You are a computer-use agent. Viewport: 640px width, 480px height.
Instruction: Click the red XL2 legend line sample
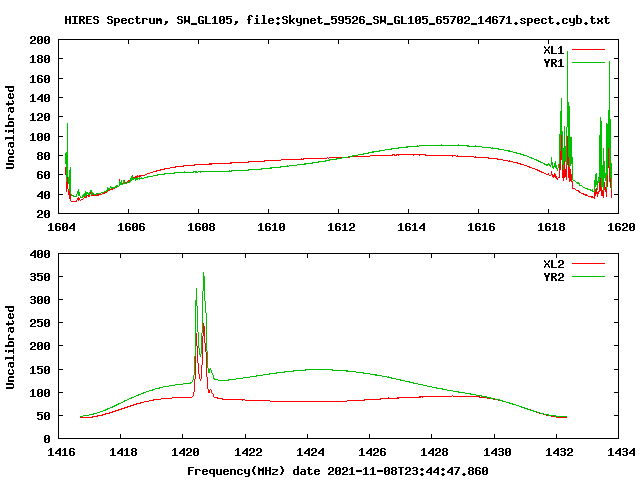click(588, 264)
